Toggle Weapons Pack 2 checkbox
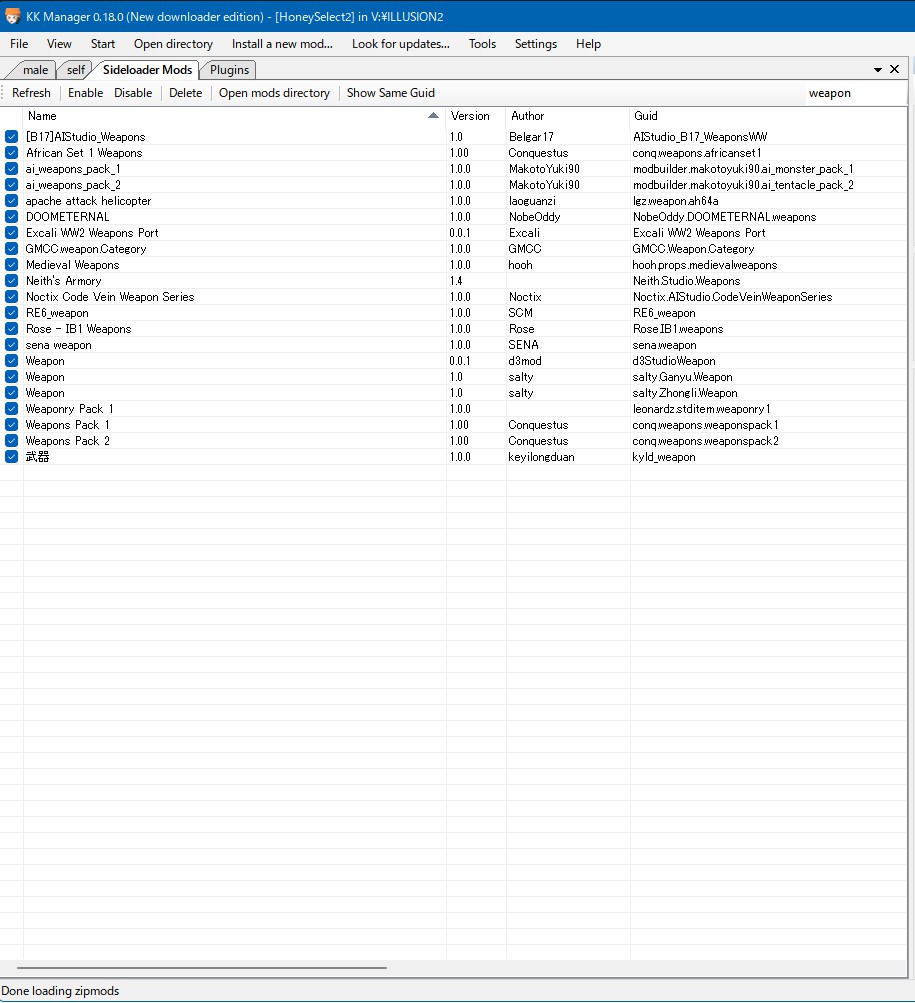The height and width of the screenshot is (1003, 915). [x=12, y=441]
